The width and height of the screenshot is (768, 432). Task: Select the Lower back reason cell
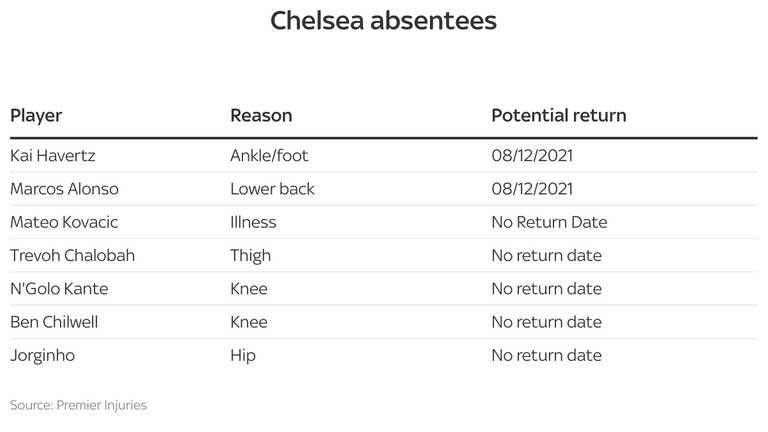point(272,189)
